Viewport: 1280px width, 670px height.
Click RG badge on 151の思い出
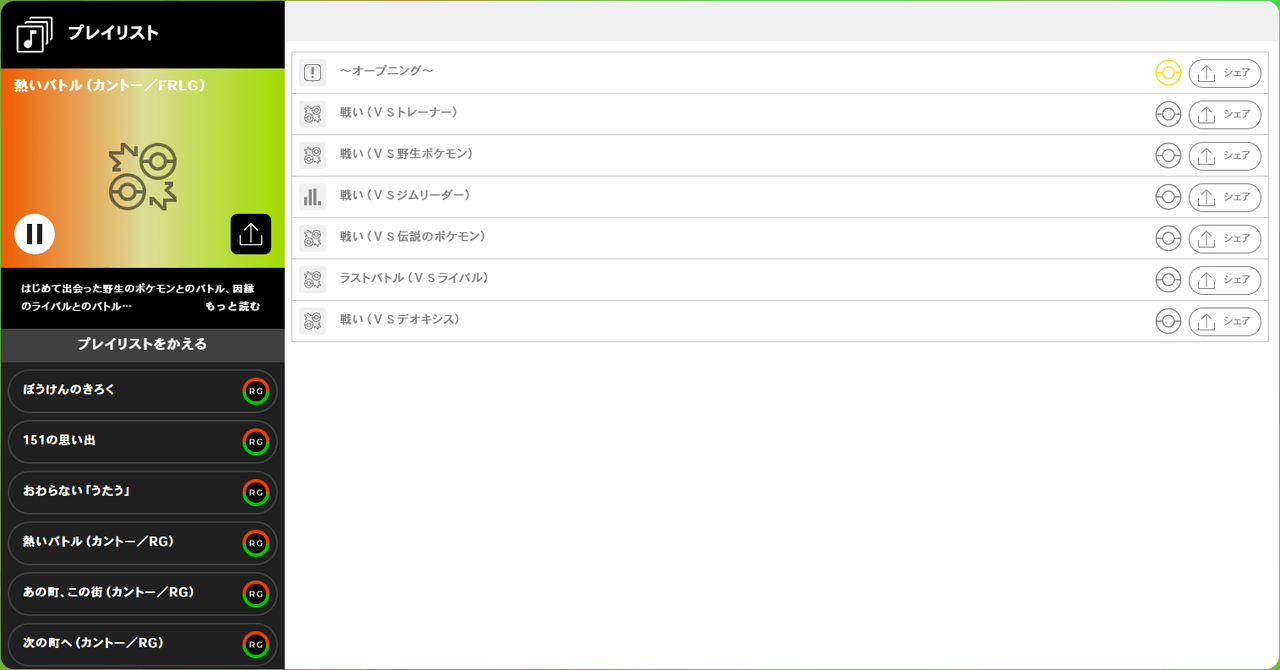(256, 442)
